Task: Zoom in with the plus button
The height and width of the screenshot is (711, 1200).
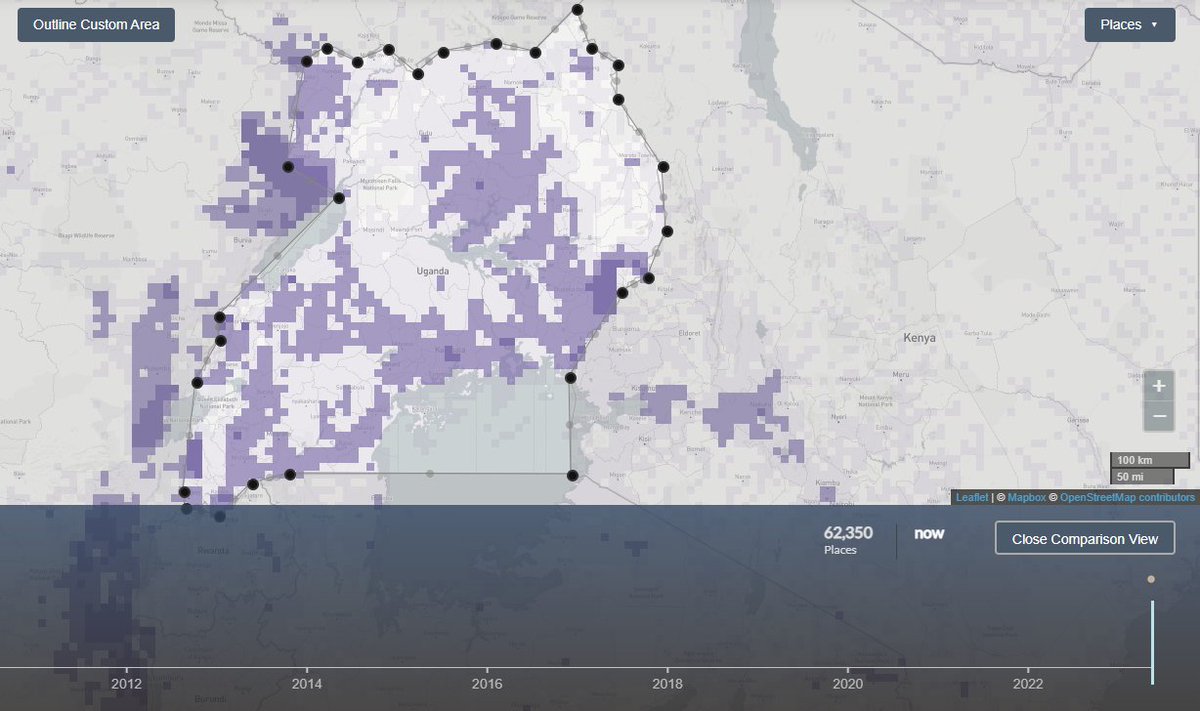Action: coord(1159,386)
